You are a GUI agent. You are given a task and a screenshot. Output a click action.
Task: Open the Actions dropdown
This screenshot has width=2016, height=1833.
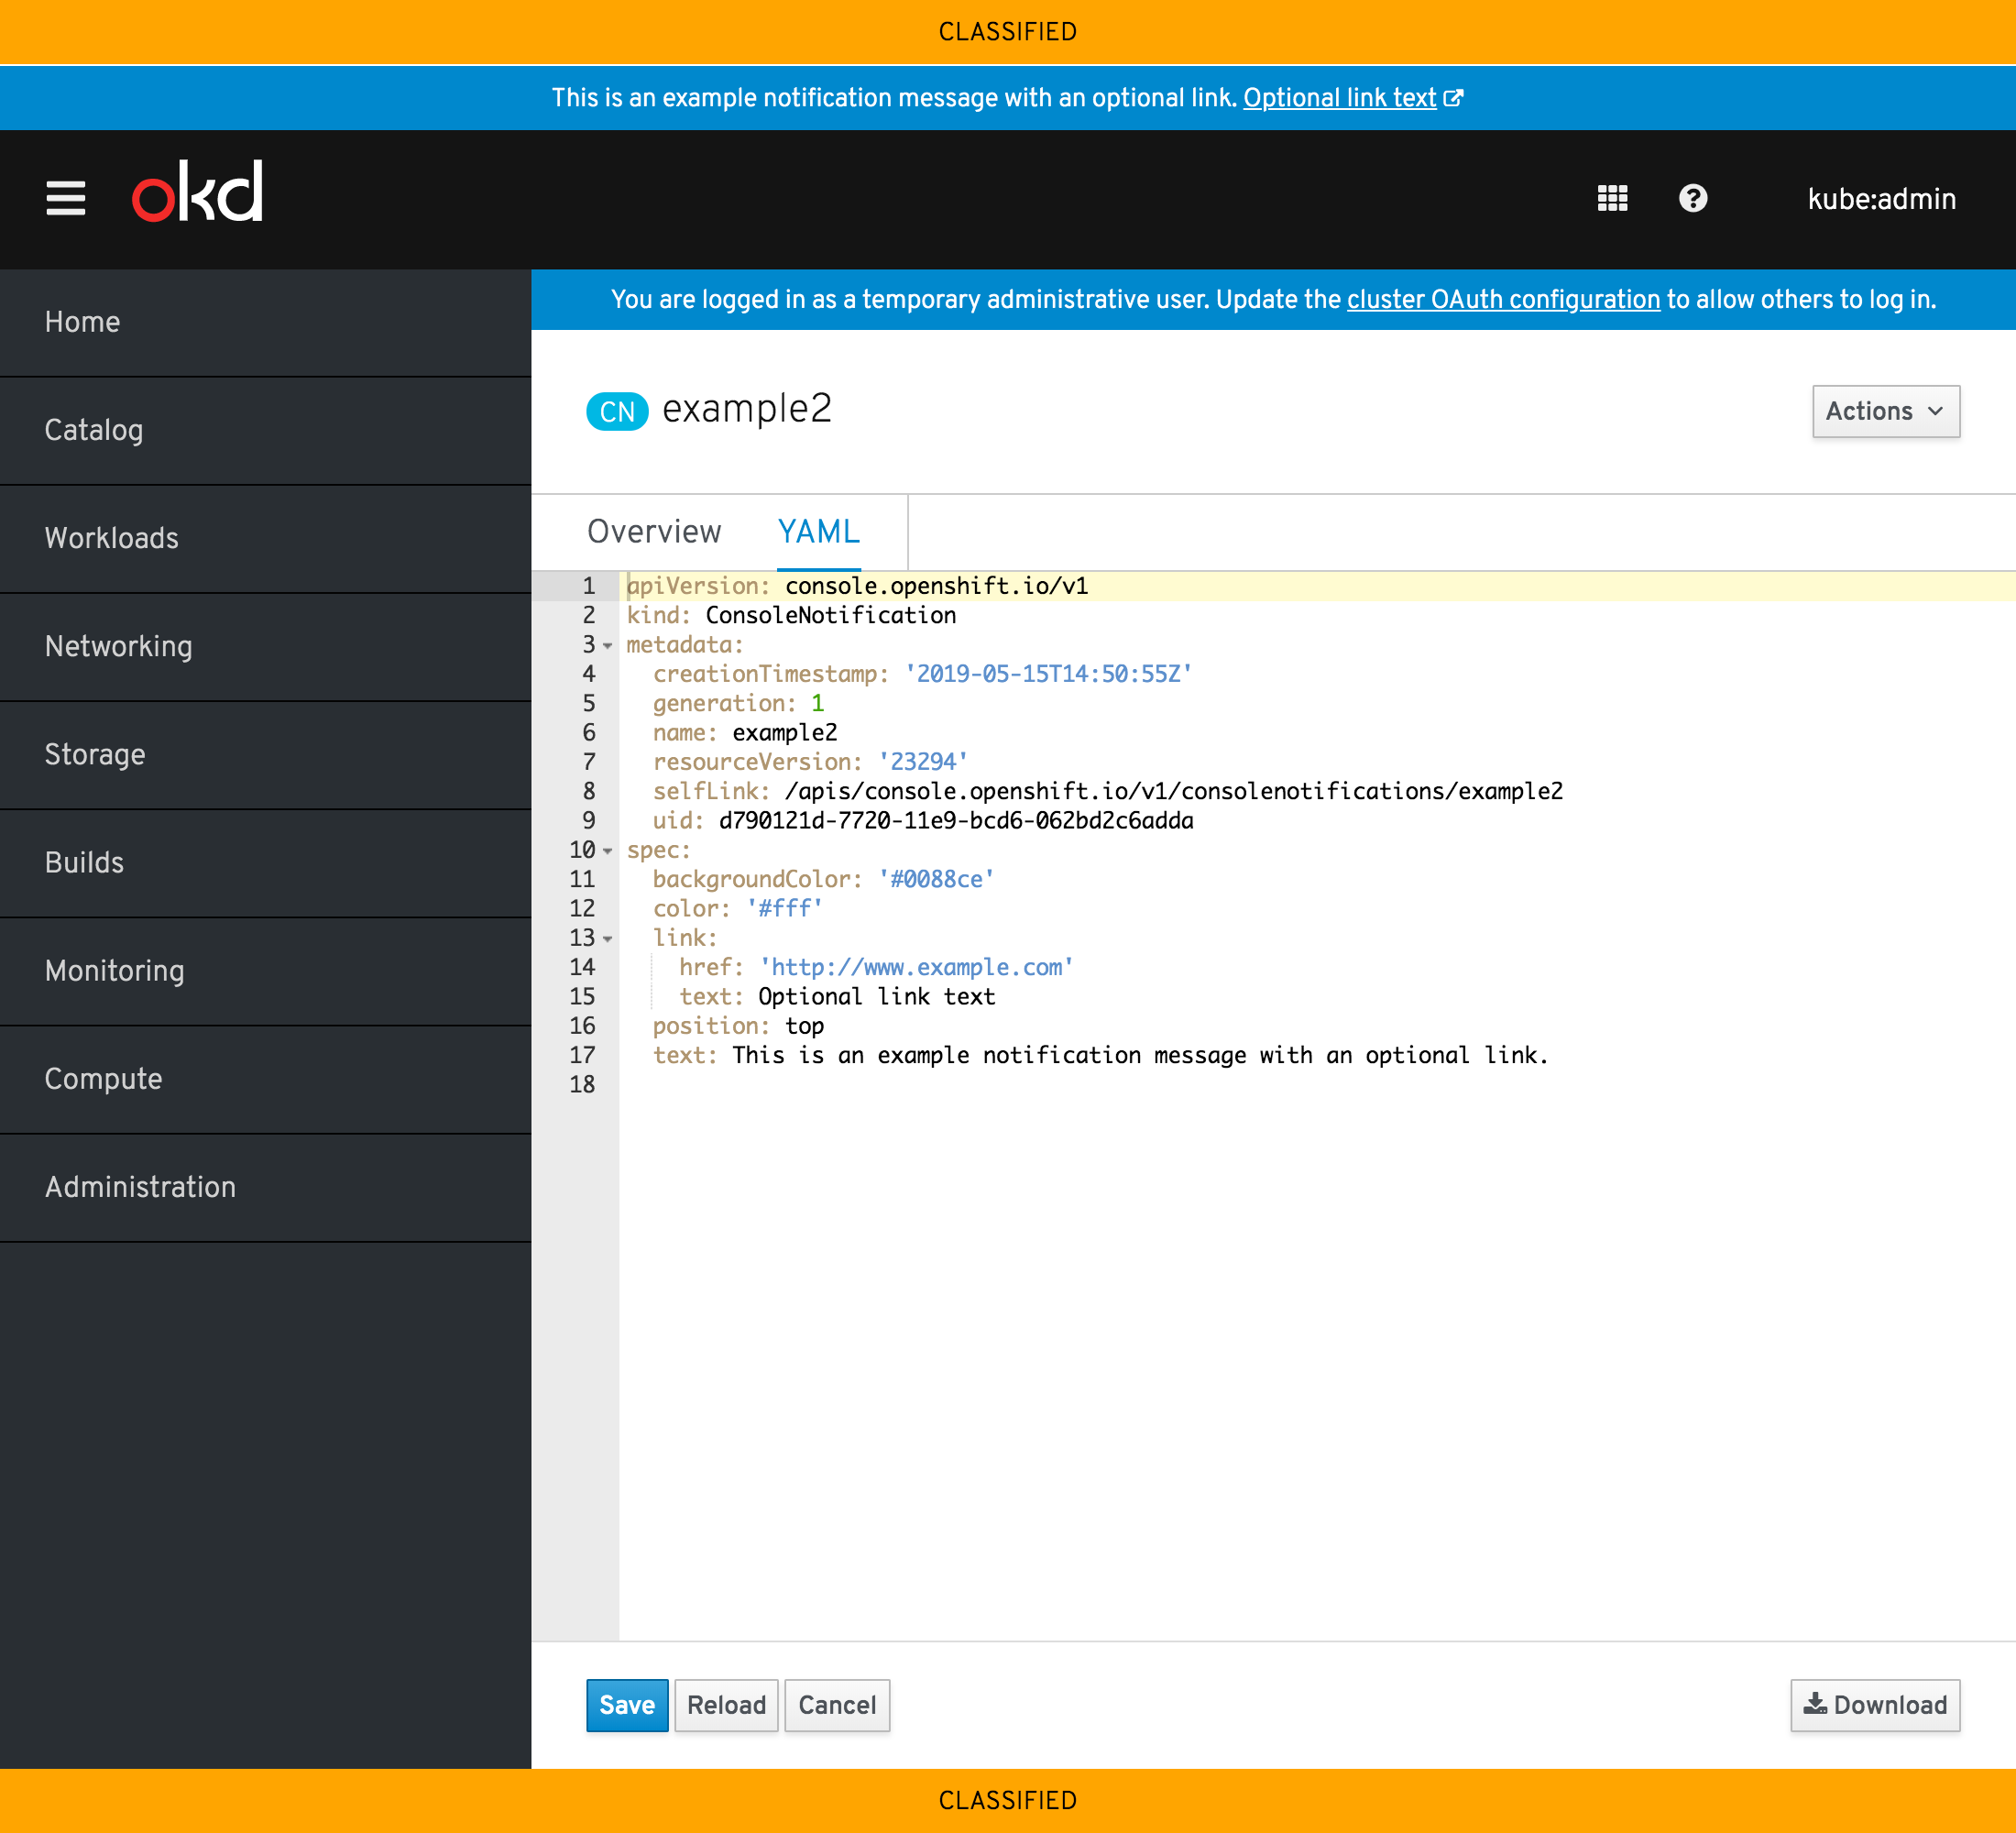tap(1885, 411)
